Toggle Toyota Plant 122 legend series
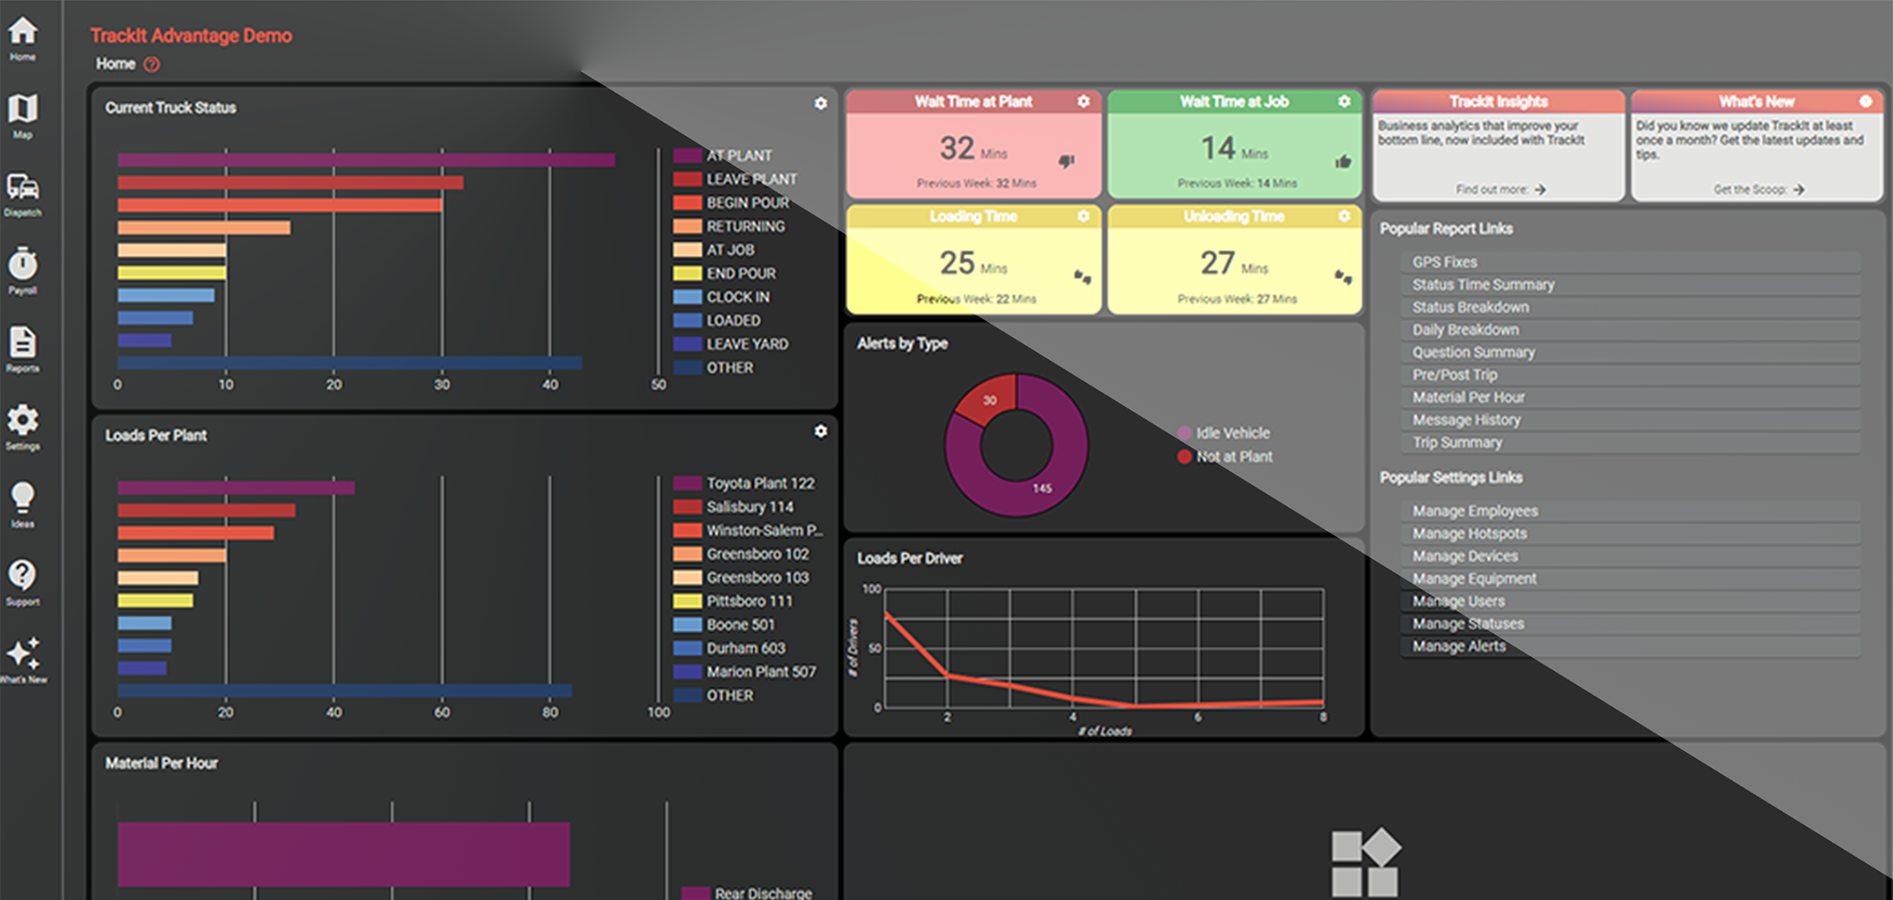Image resolution: width=1893 pixels, height=900 pixels. coord(759,483)
